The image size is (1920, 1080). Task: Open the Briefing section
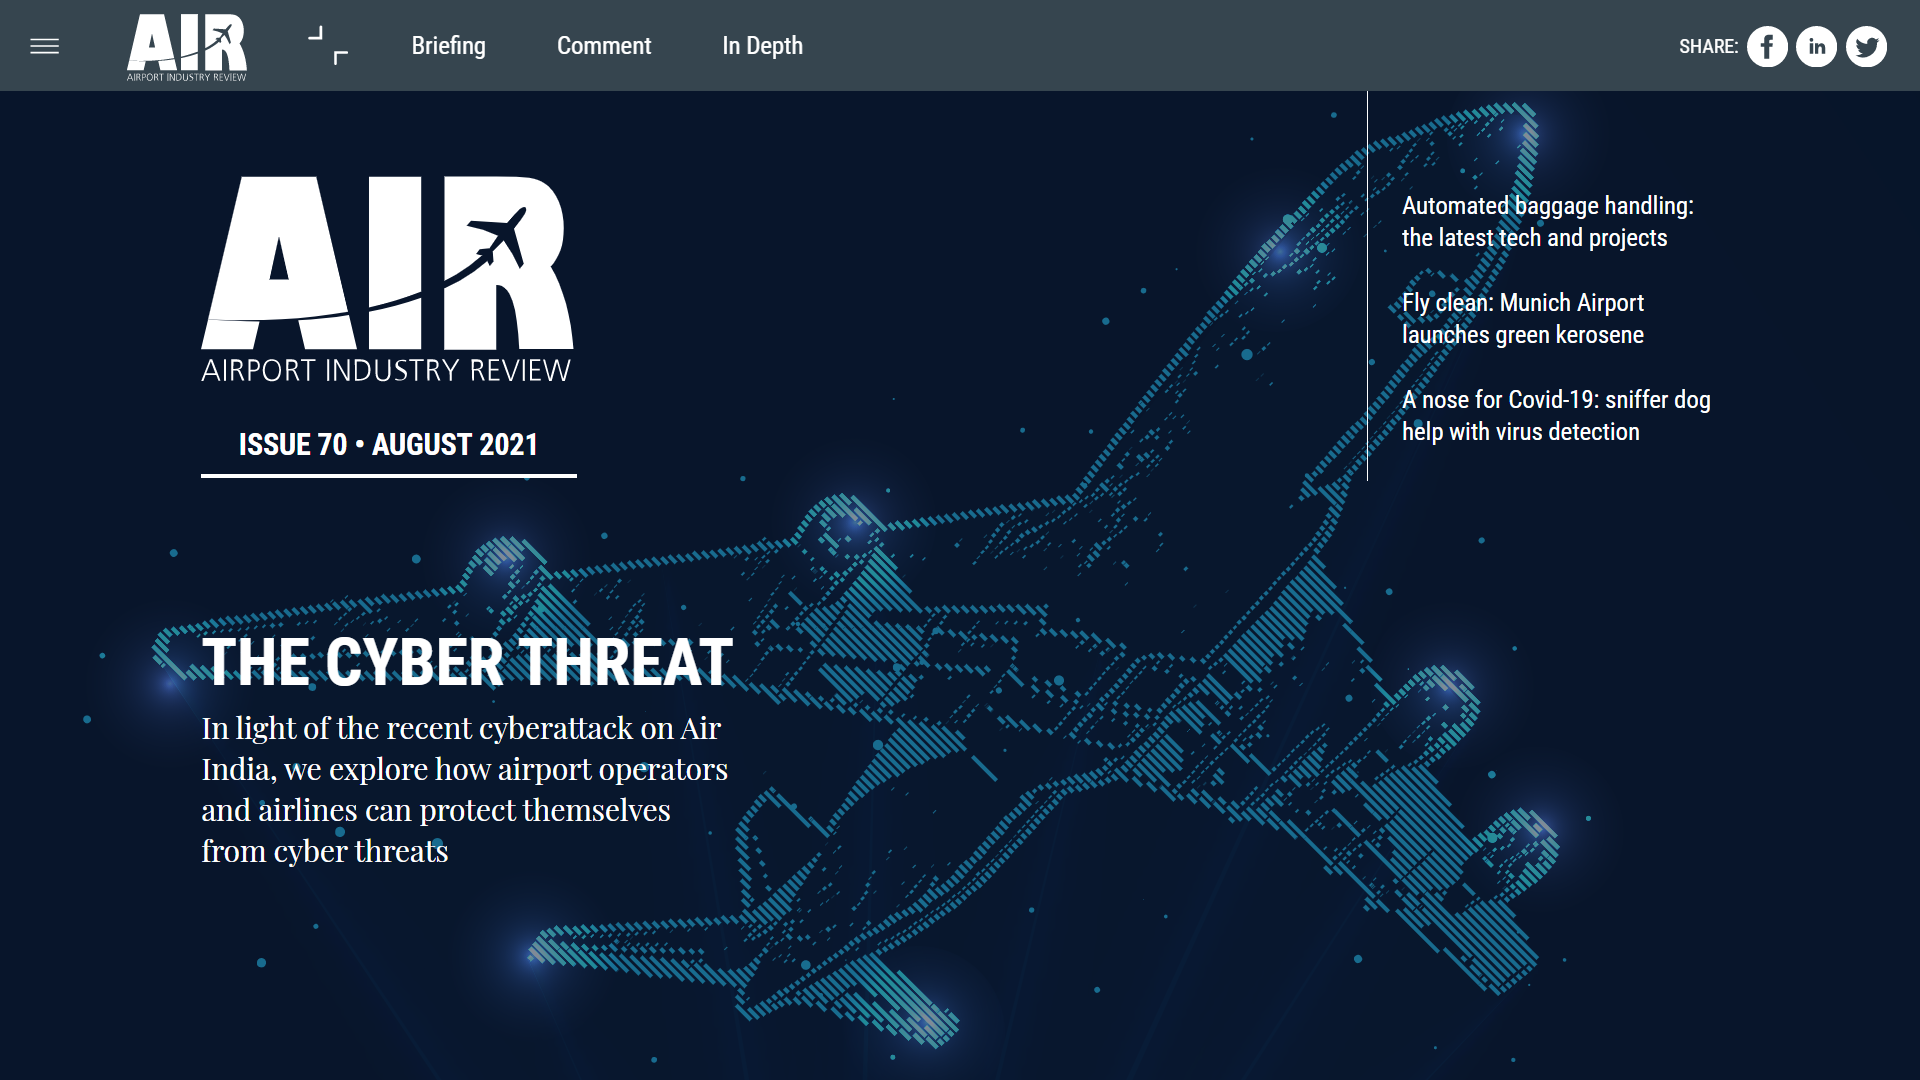tap(448, 46)
